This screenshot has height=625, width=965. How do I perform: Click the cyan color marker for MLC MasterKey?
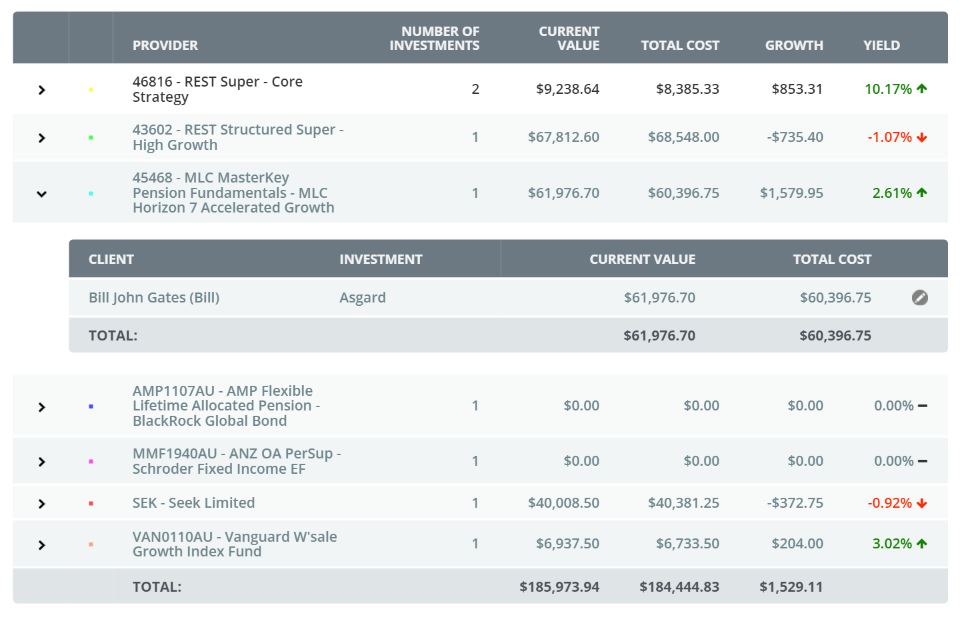pos(91,194)
